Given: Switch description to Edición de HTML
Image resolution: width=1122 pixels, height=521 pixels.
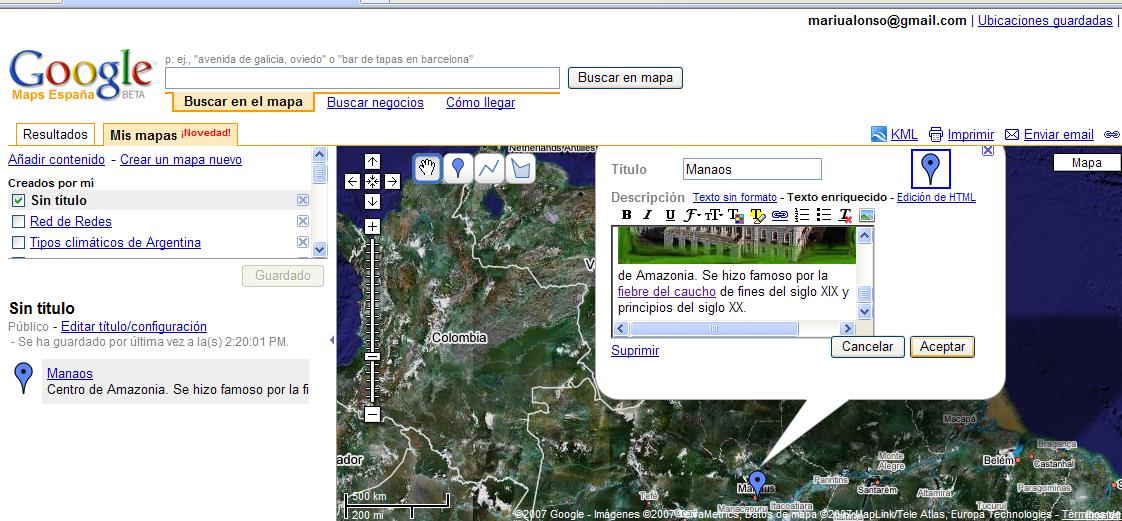Looking at the screenshot, I should [x=936, y=197].
